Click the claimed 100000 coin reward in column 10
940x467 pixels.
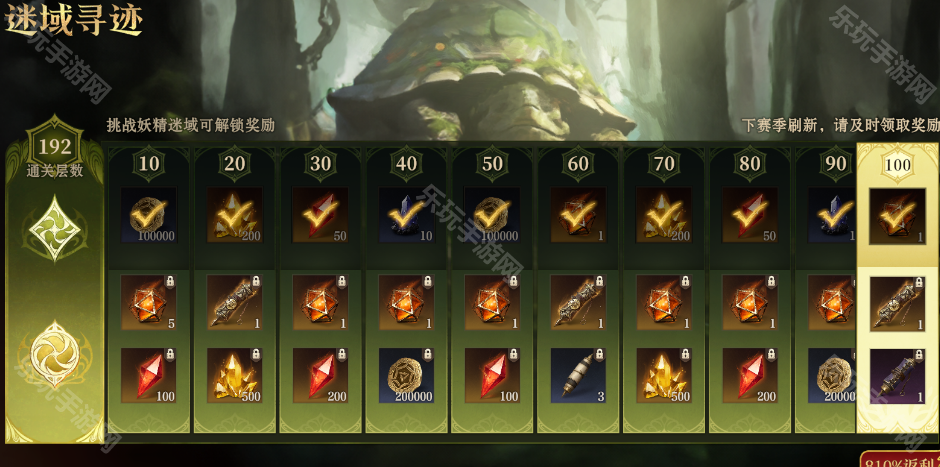point(149,215)
